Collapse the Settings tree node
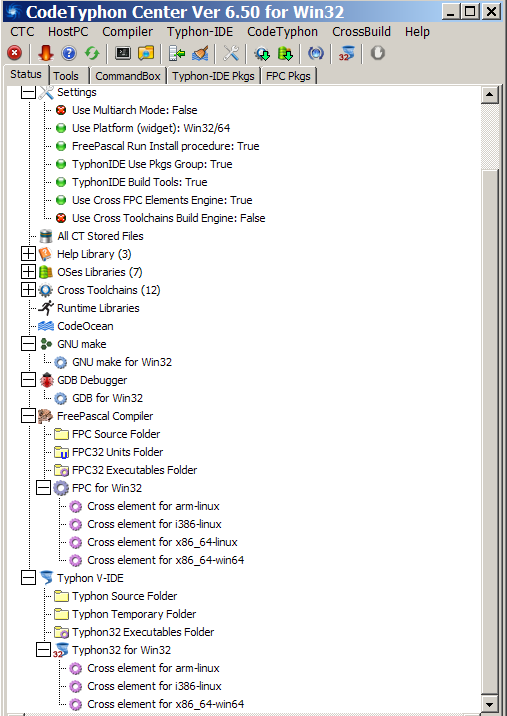The image size is (507, 716). [x=28, y=92]
